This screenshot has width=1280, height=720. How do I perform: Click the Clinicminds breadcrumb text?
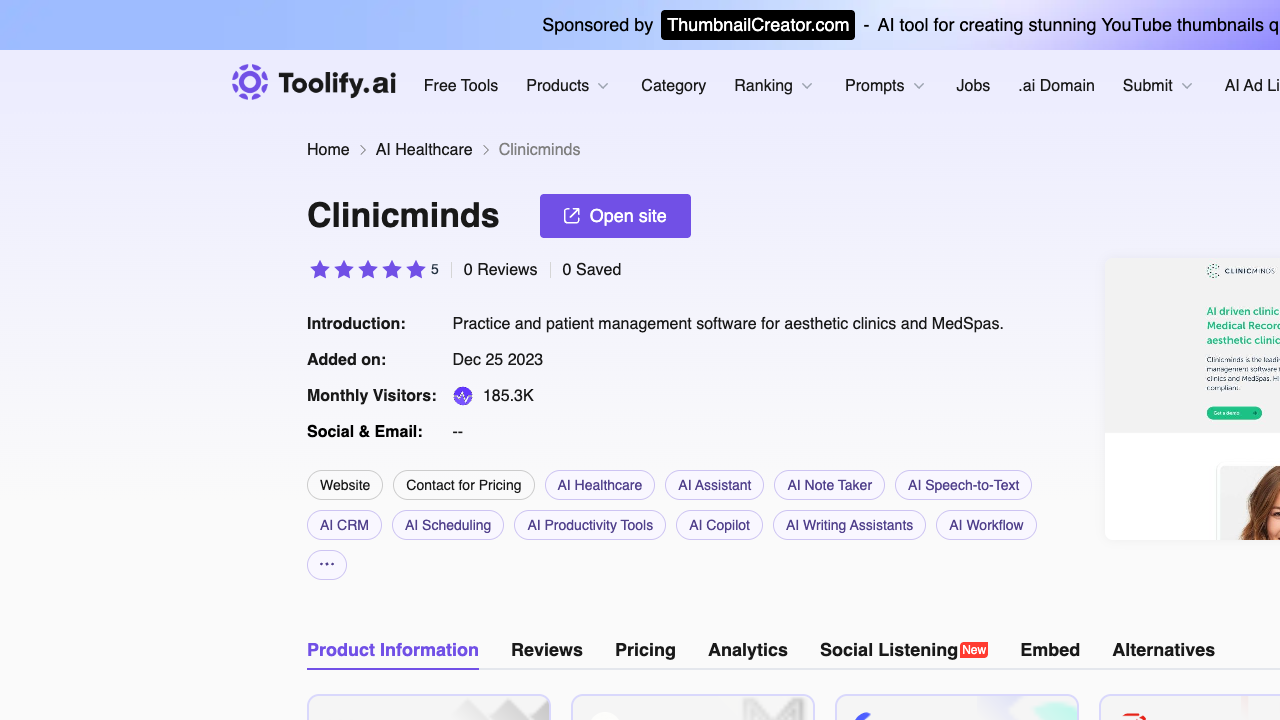pos(539,150)
